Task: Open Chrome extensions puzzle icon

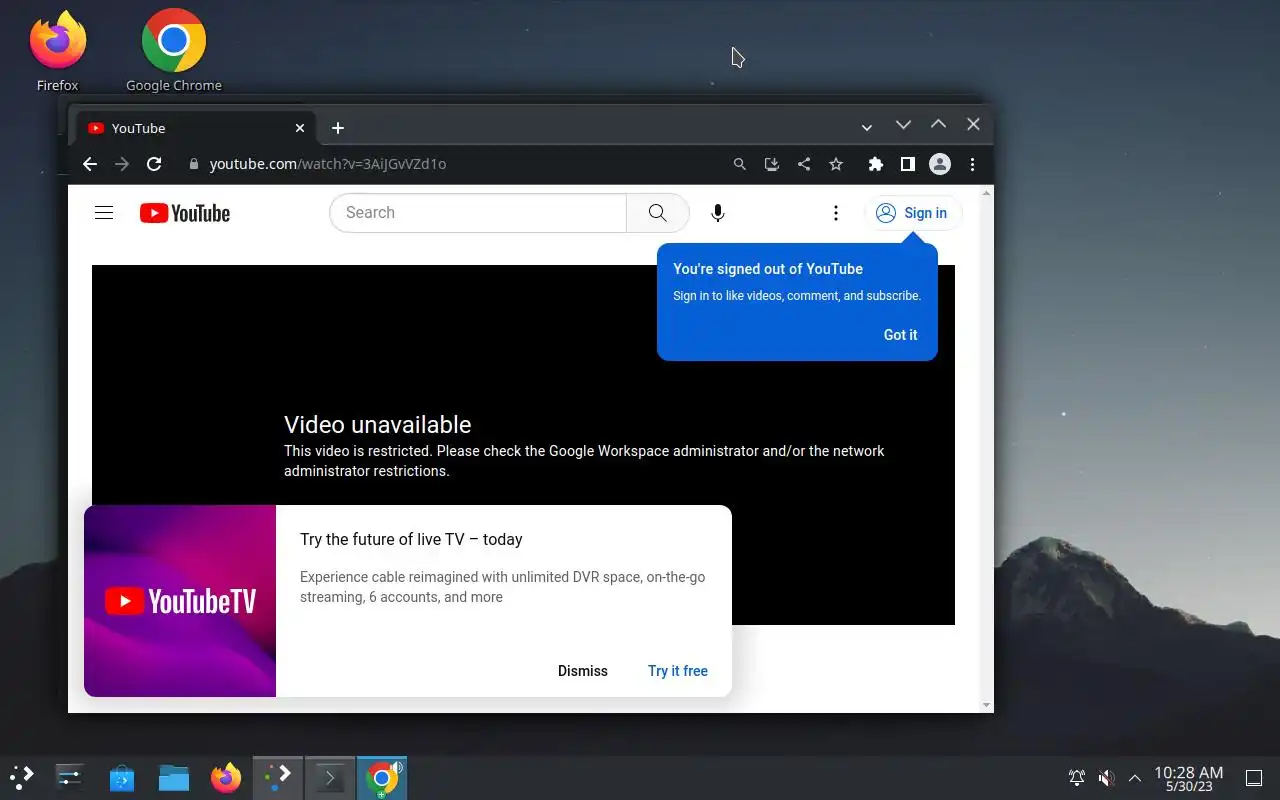Action: 876,164
